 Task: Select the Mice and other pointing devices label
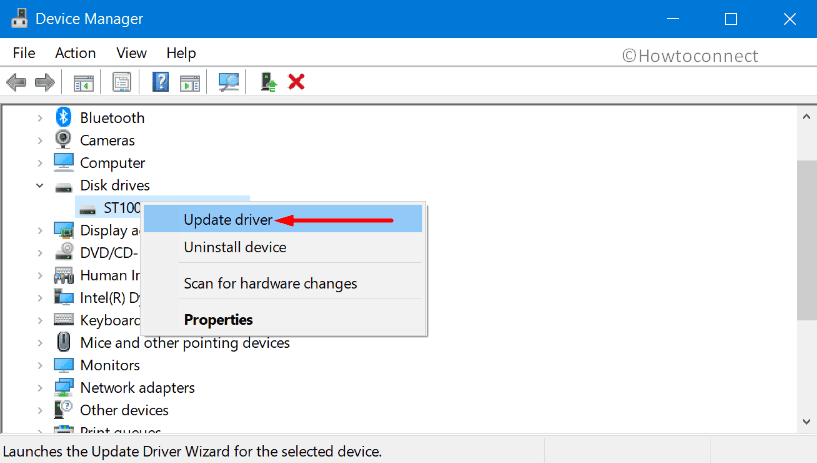(x=185, y=343)
